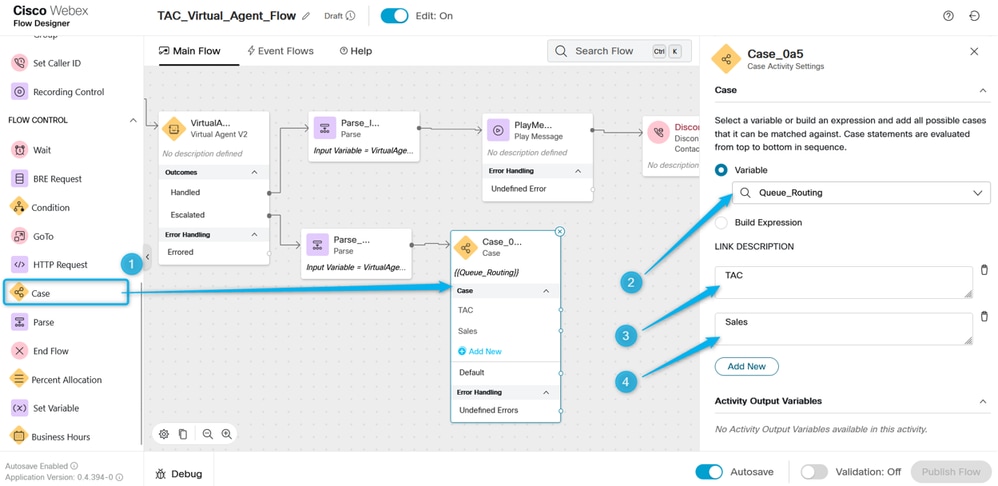The image size is (998, 486).
Task: Select the Wait activity icon
Action: coord(19,150)
